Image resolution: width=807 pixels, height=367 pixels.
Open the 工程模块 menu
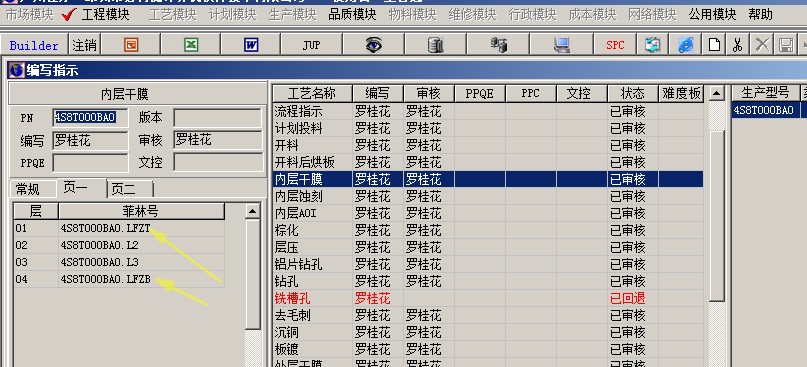point(106,15)
